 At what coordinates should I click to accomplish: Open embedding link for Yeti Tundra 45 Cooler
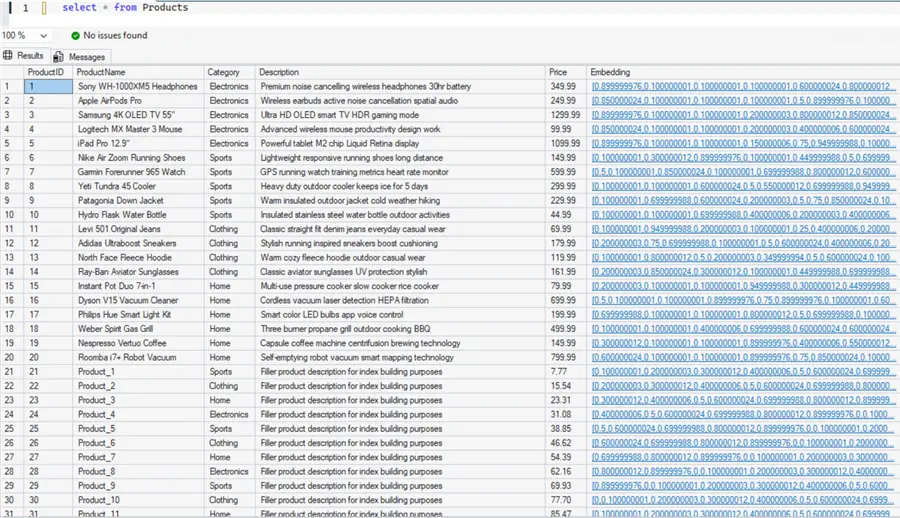tap(743, 186)
